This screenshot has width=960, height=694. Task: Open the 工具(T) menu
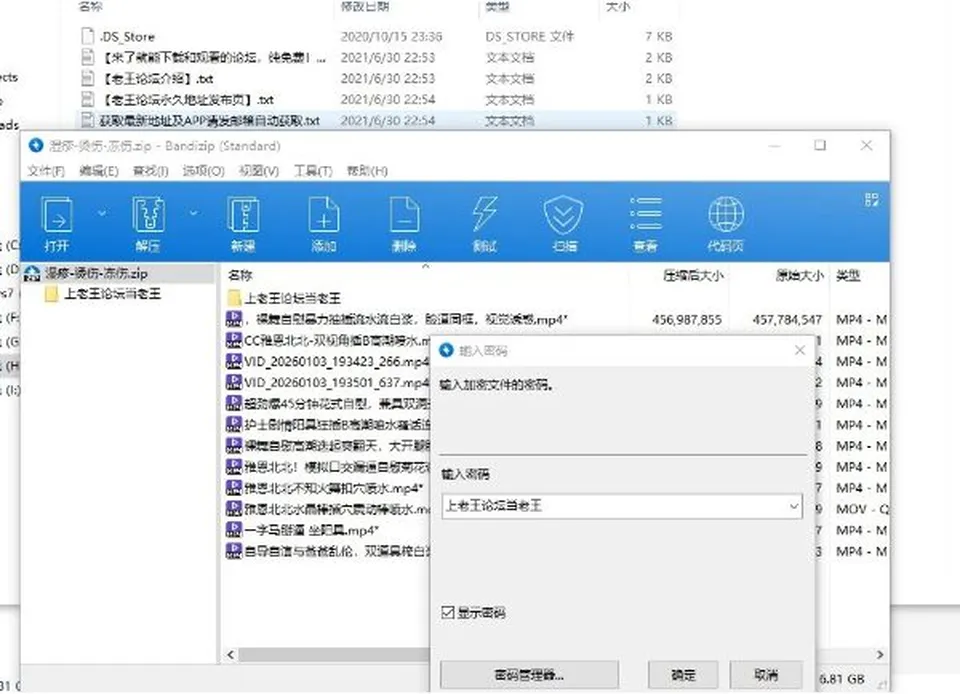pyautogui.click(x=313, y=171)
